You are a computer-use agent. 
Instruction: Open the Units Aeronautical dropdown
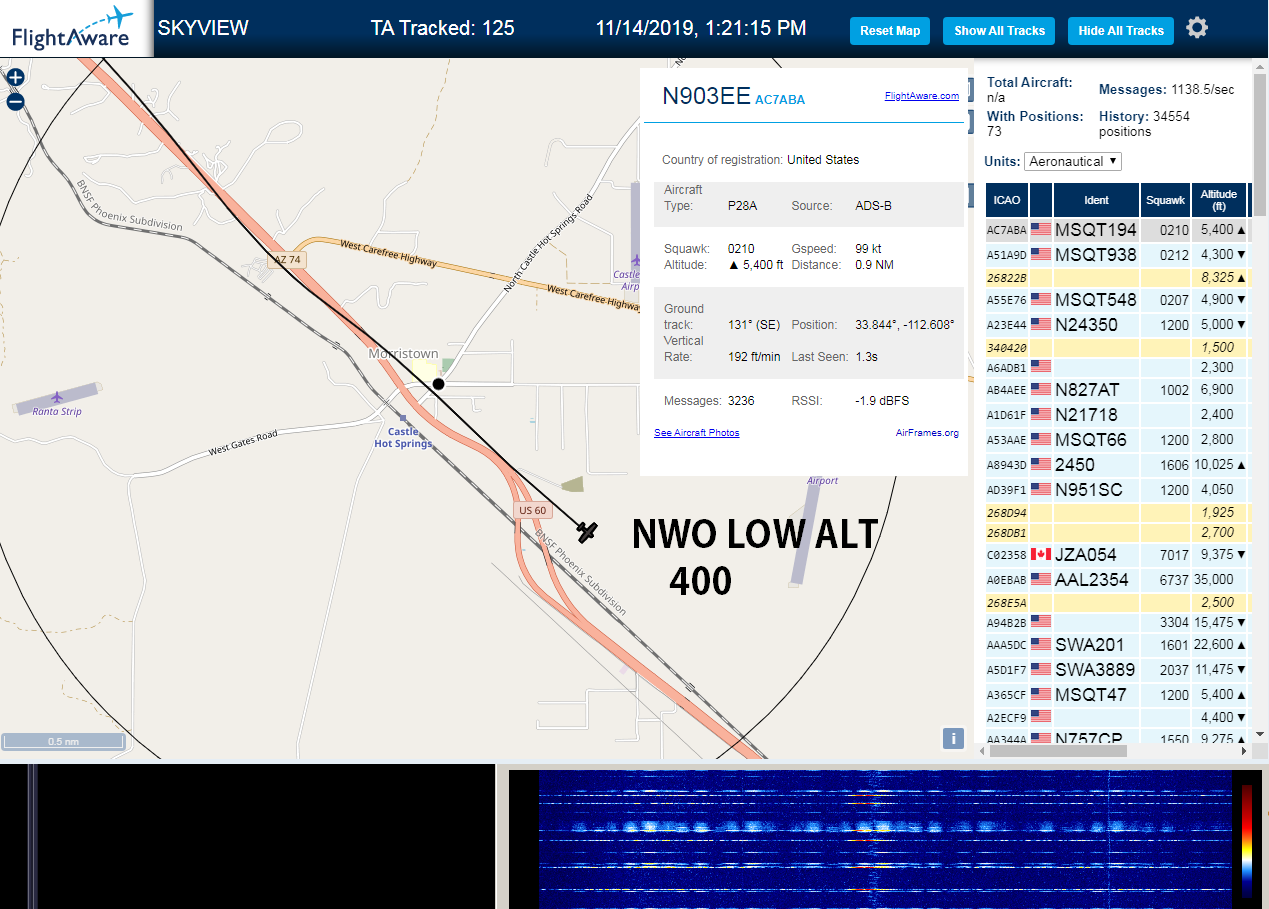[1073, 161]
